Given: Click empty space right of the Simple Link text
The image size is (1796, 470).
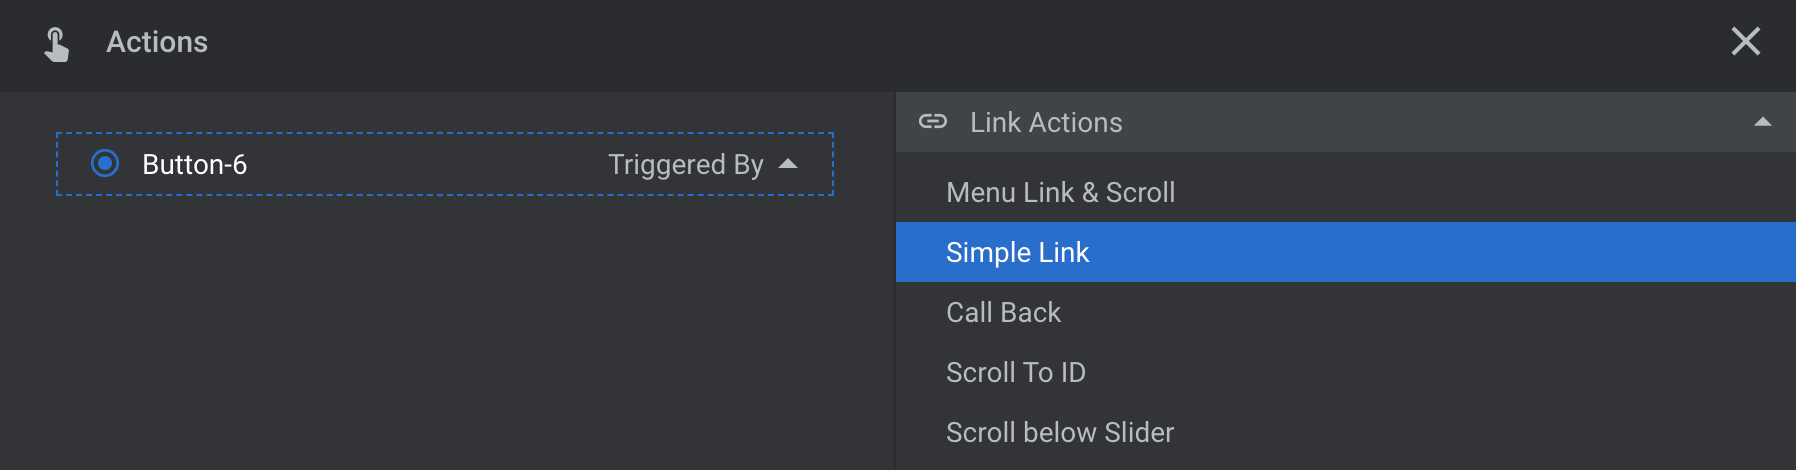Looking at the screenshot, I should 1440,252.
